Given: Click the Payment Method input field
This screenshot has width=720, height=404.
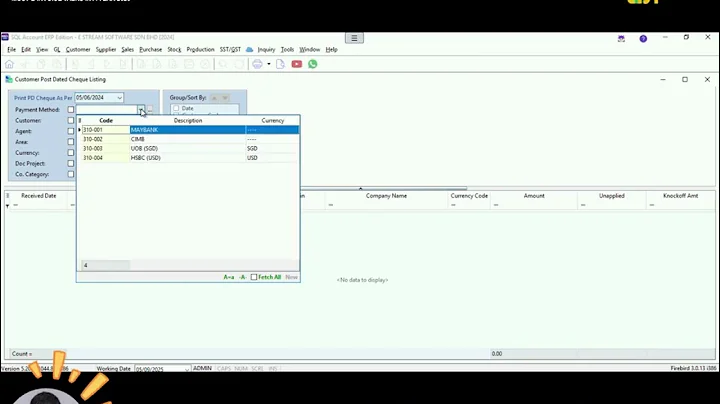Looking at the screenshot, I should pyautogui.click(x=107, y=110).
